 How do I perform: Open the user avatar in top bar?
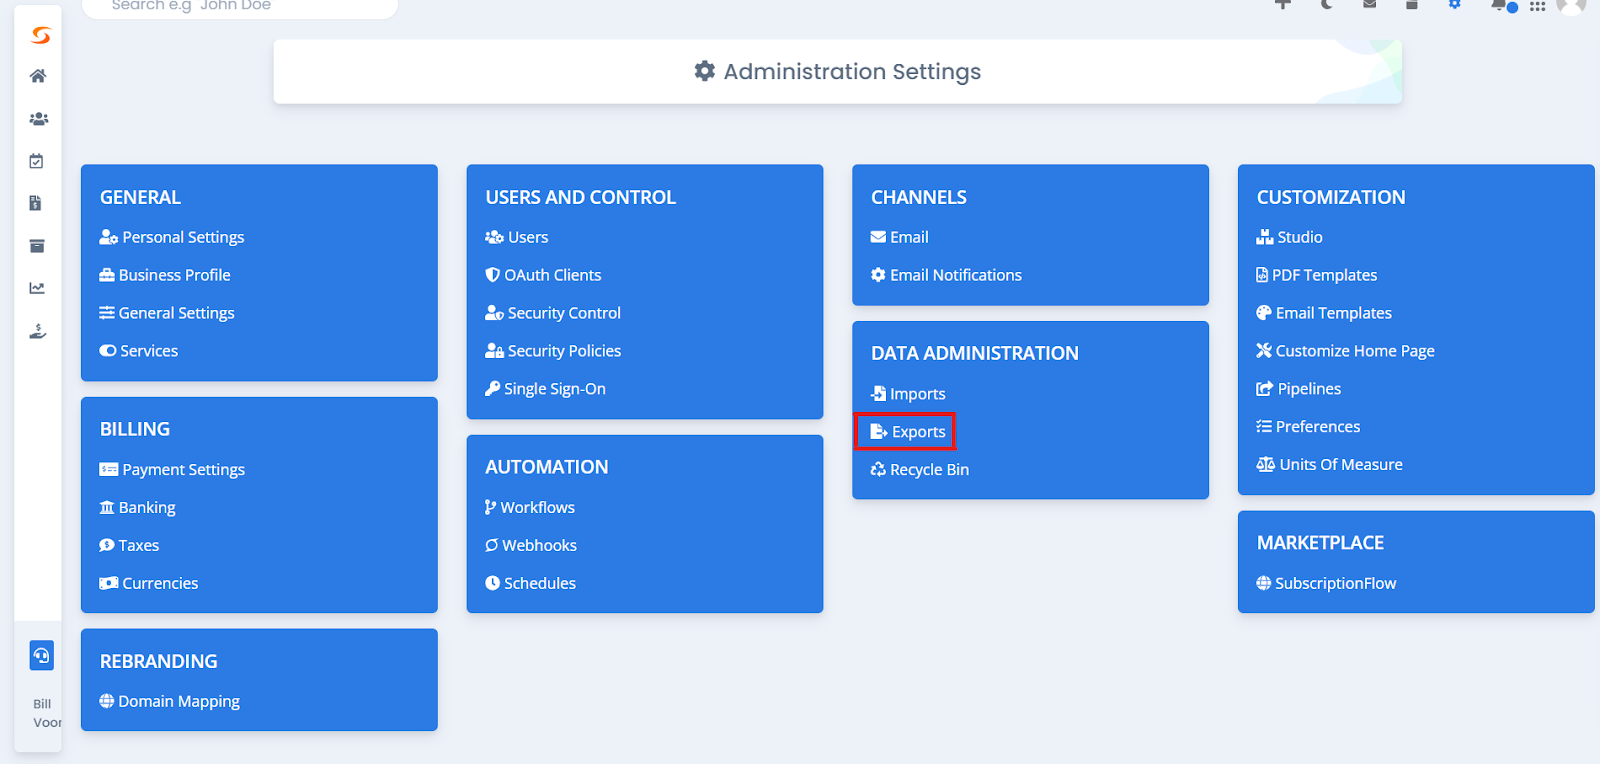pos(1572,6)
